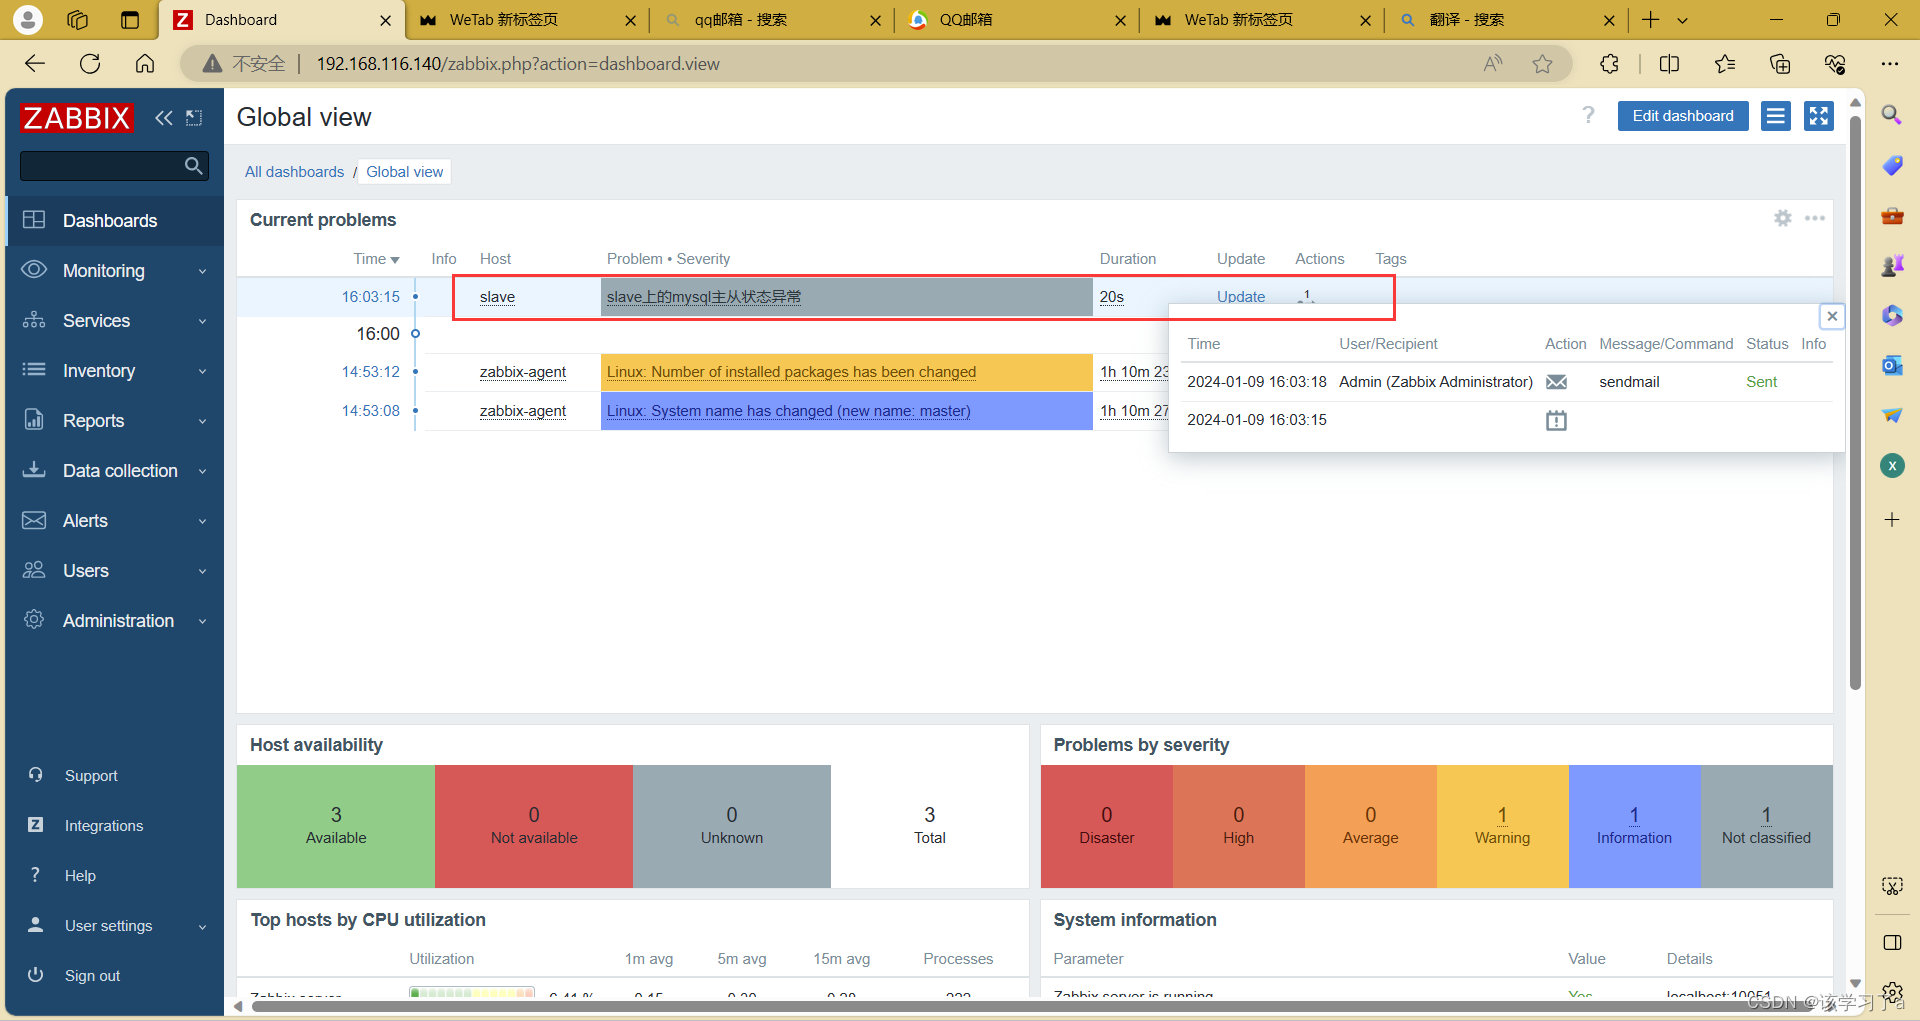1920x1021 pixels.
Task: Click the sidebar search magnifier icon
Action: click(x=194, y=165)
